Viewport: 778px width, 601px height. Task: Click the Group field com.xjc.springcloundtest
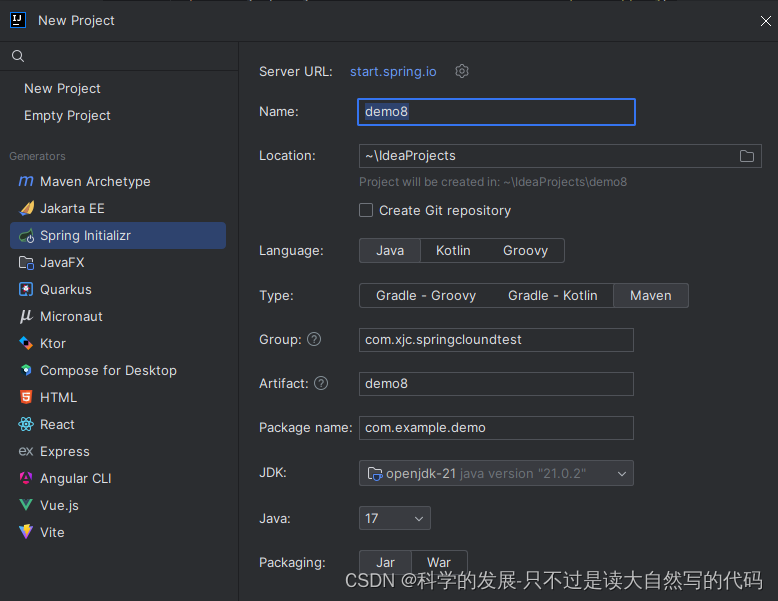(496, 340)
